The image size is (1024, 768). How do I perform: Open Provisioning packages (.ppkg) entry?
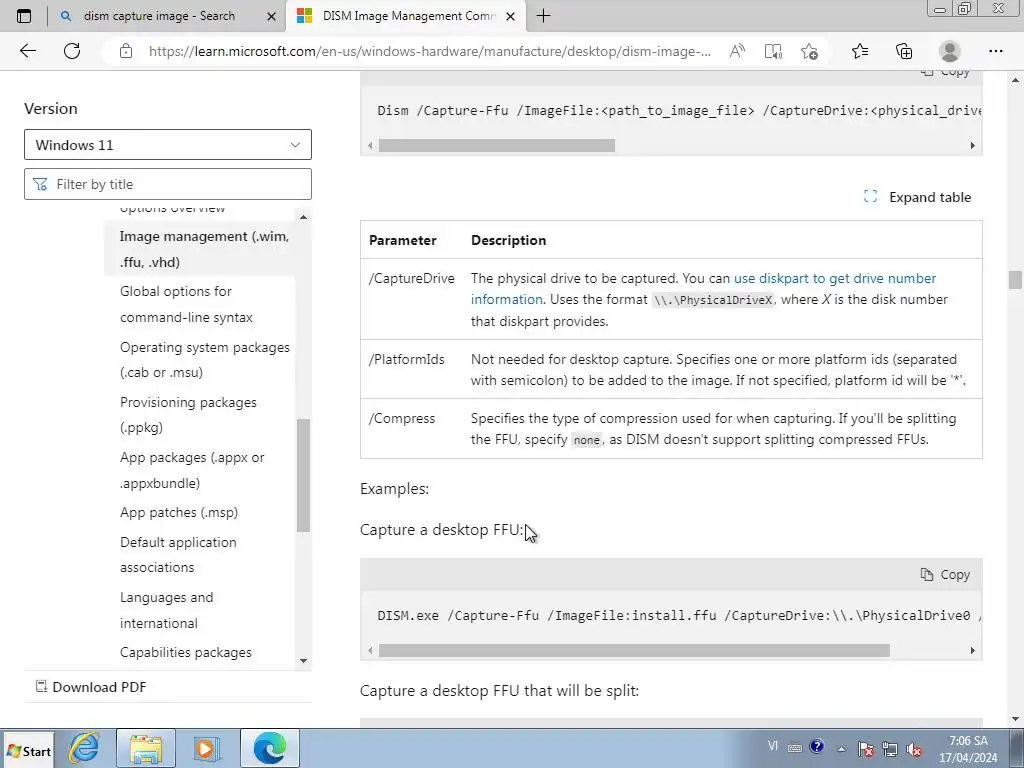pyautogui.click(x=188, y=415)
